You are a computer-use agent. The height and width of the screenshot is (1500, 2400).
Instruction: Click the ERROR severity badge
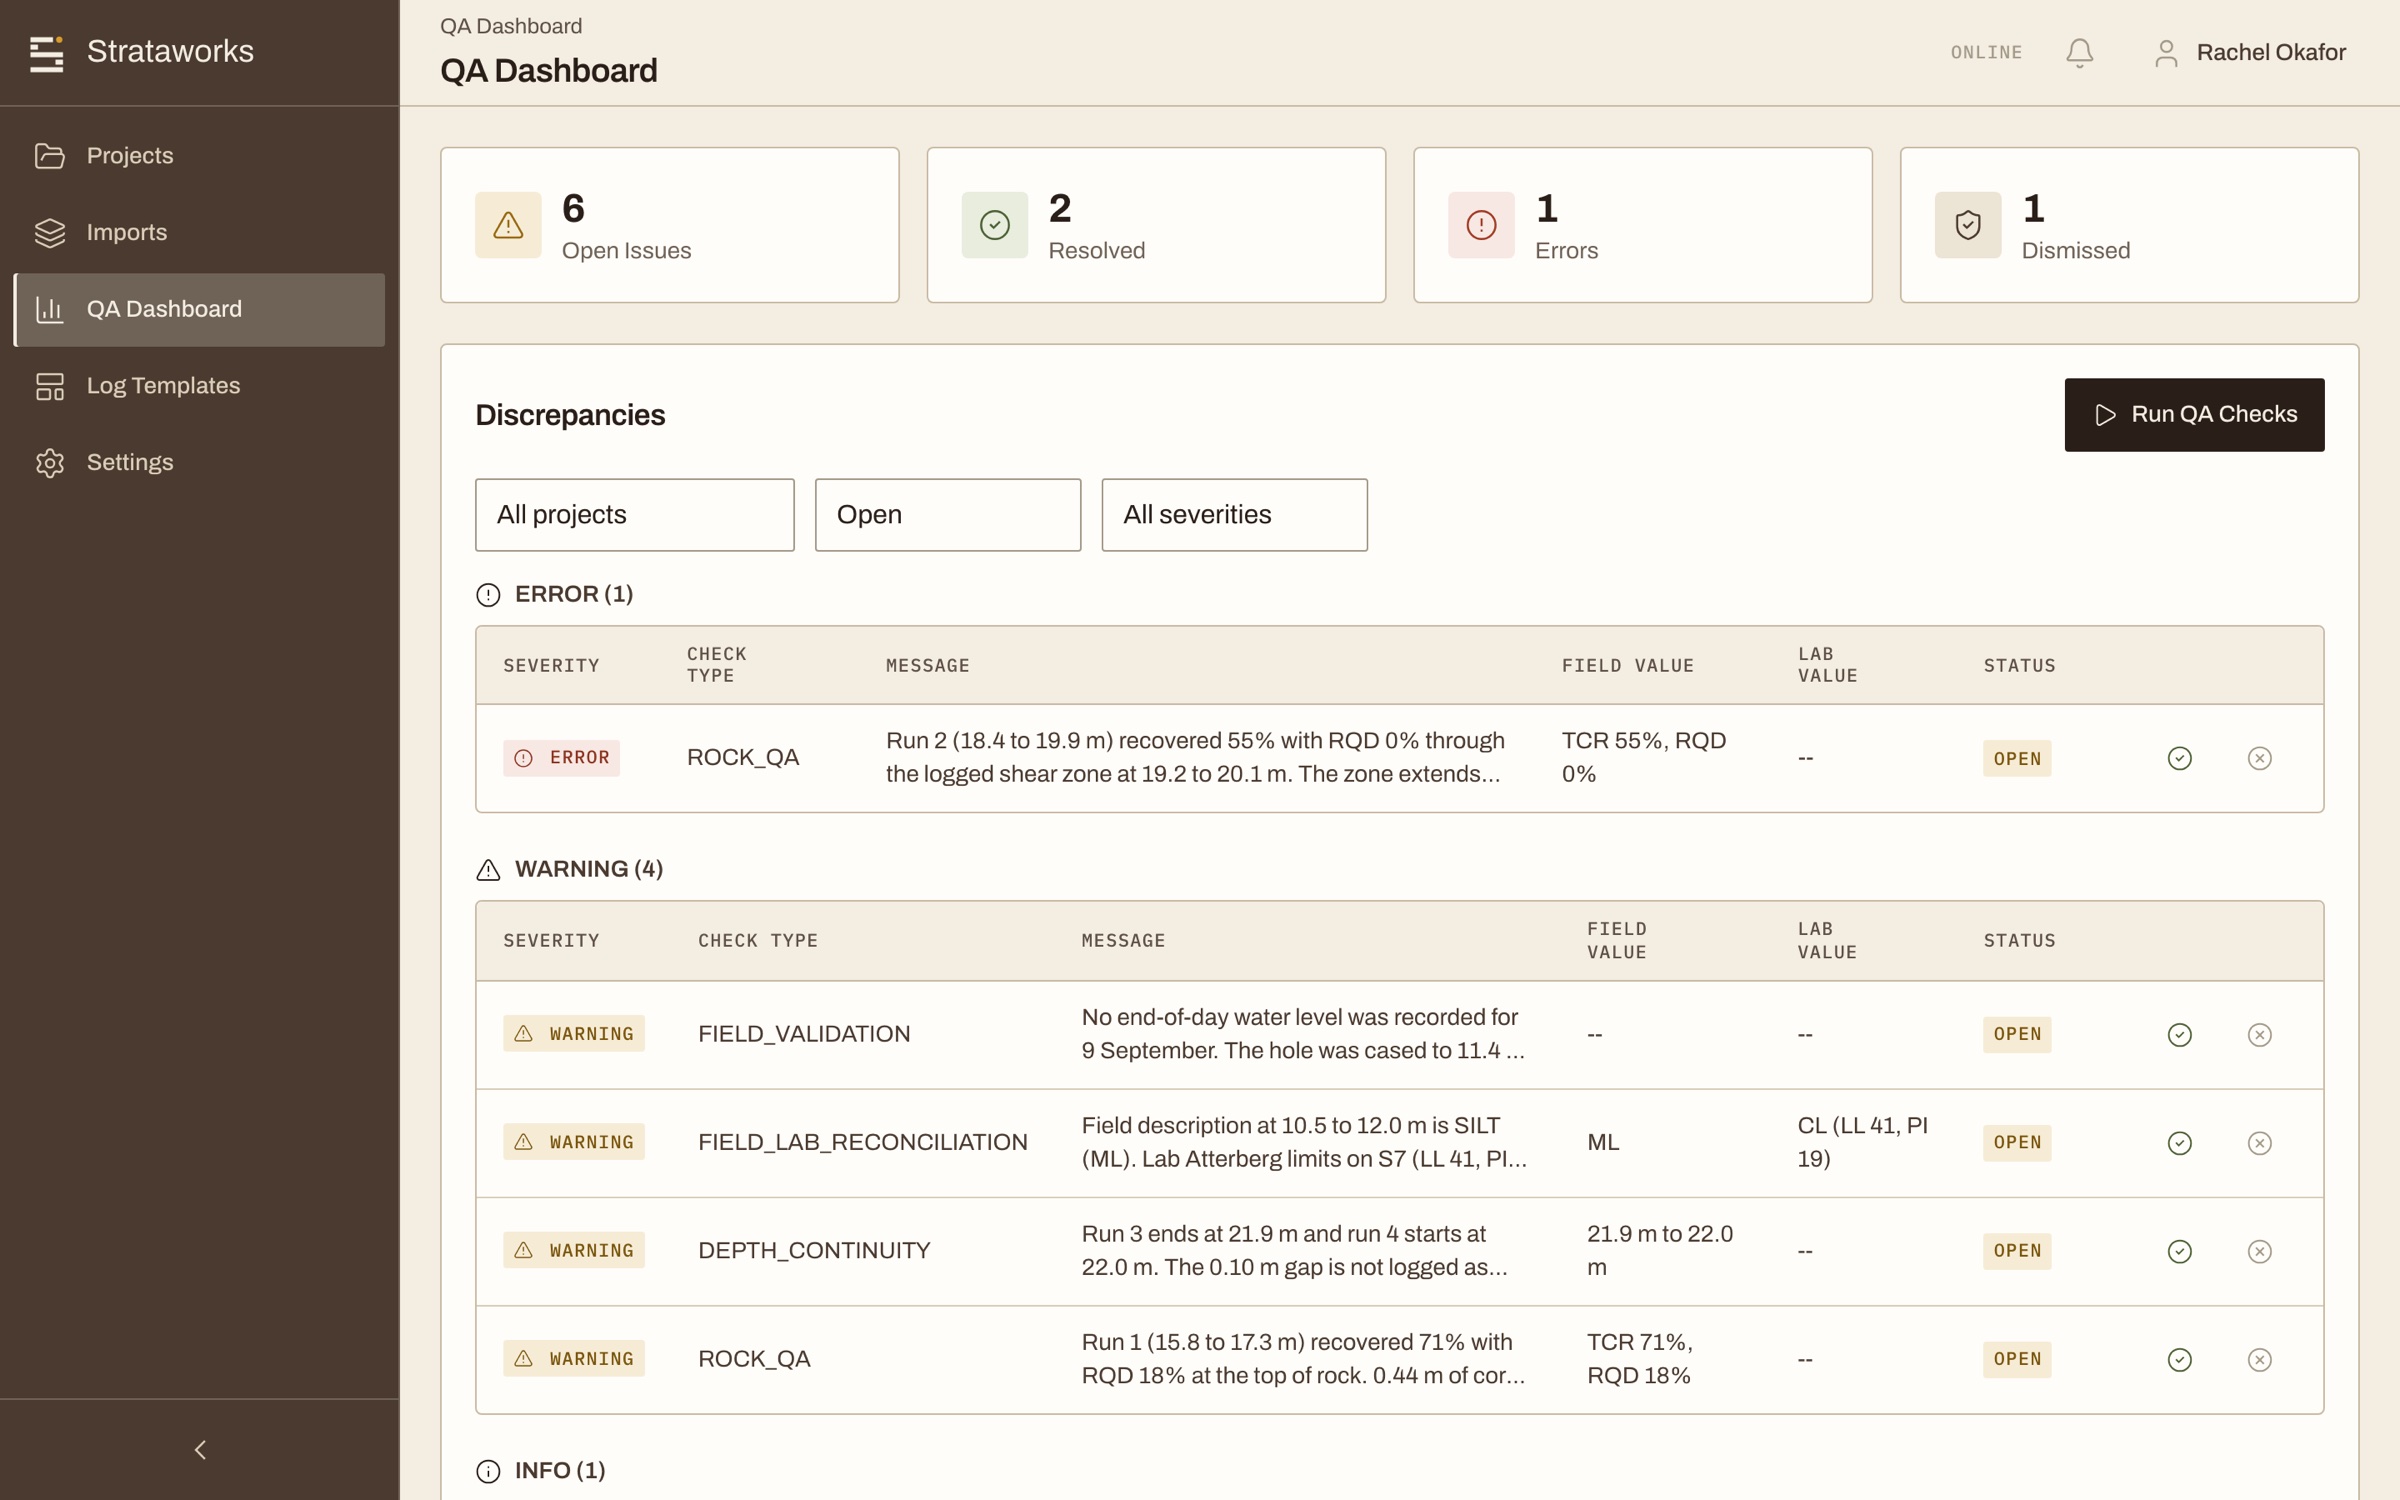click(561, 758)
